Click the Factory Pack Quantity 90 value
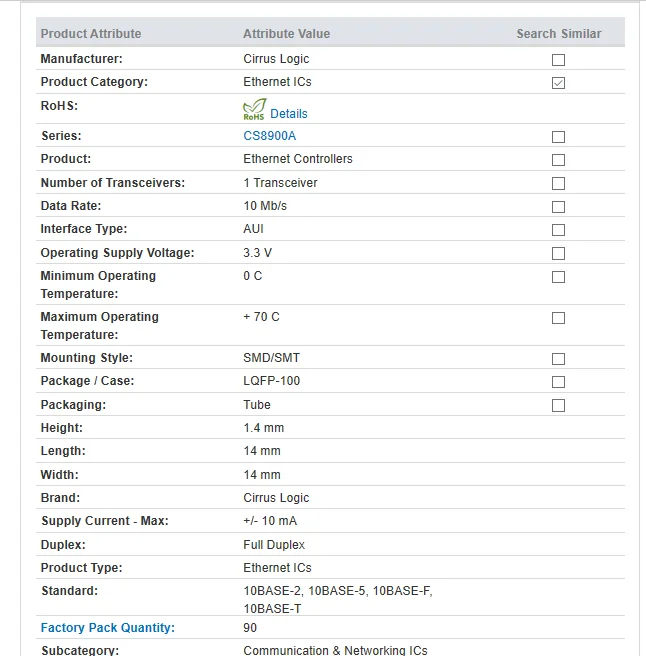Screen dimensions: 646x656 250,628
